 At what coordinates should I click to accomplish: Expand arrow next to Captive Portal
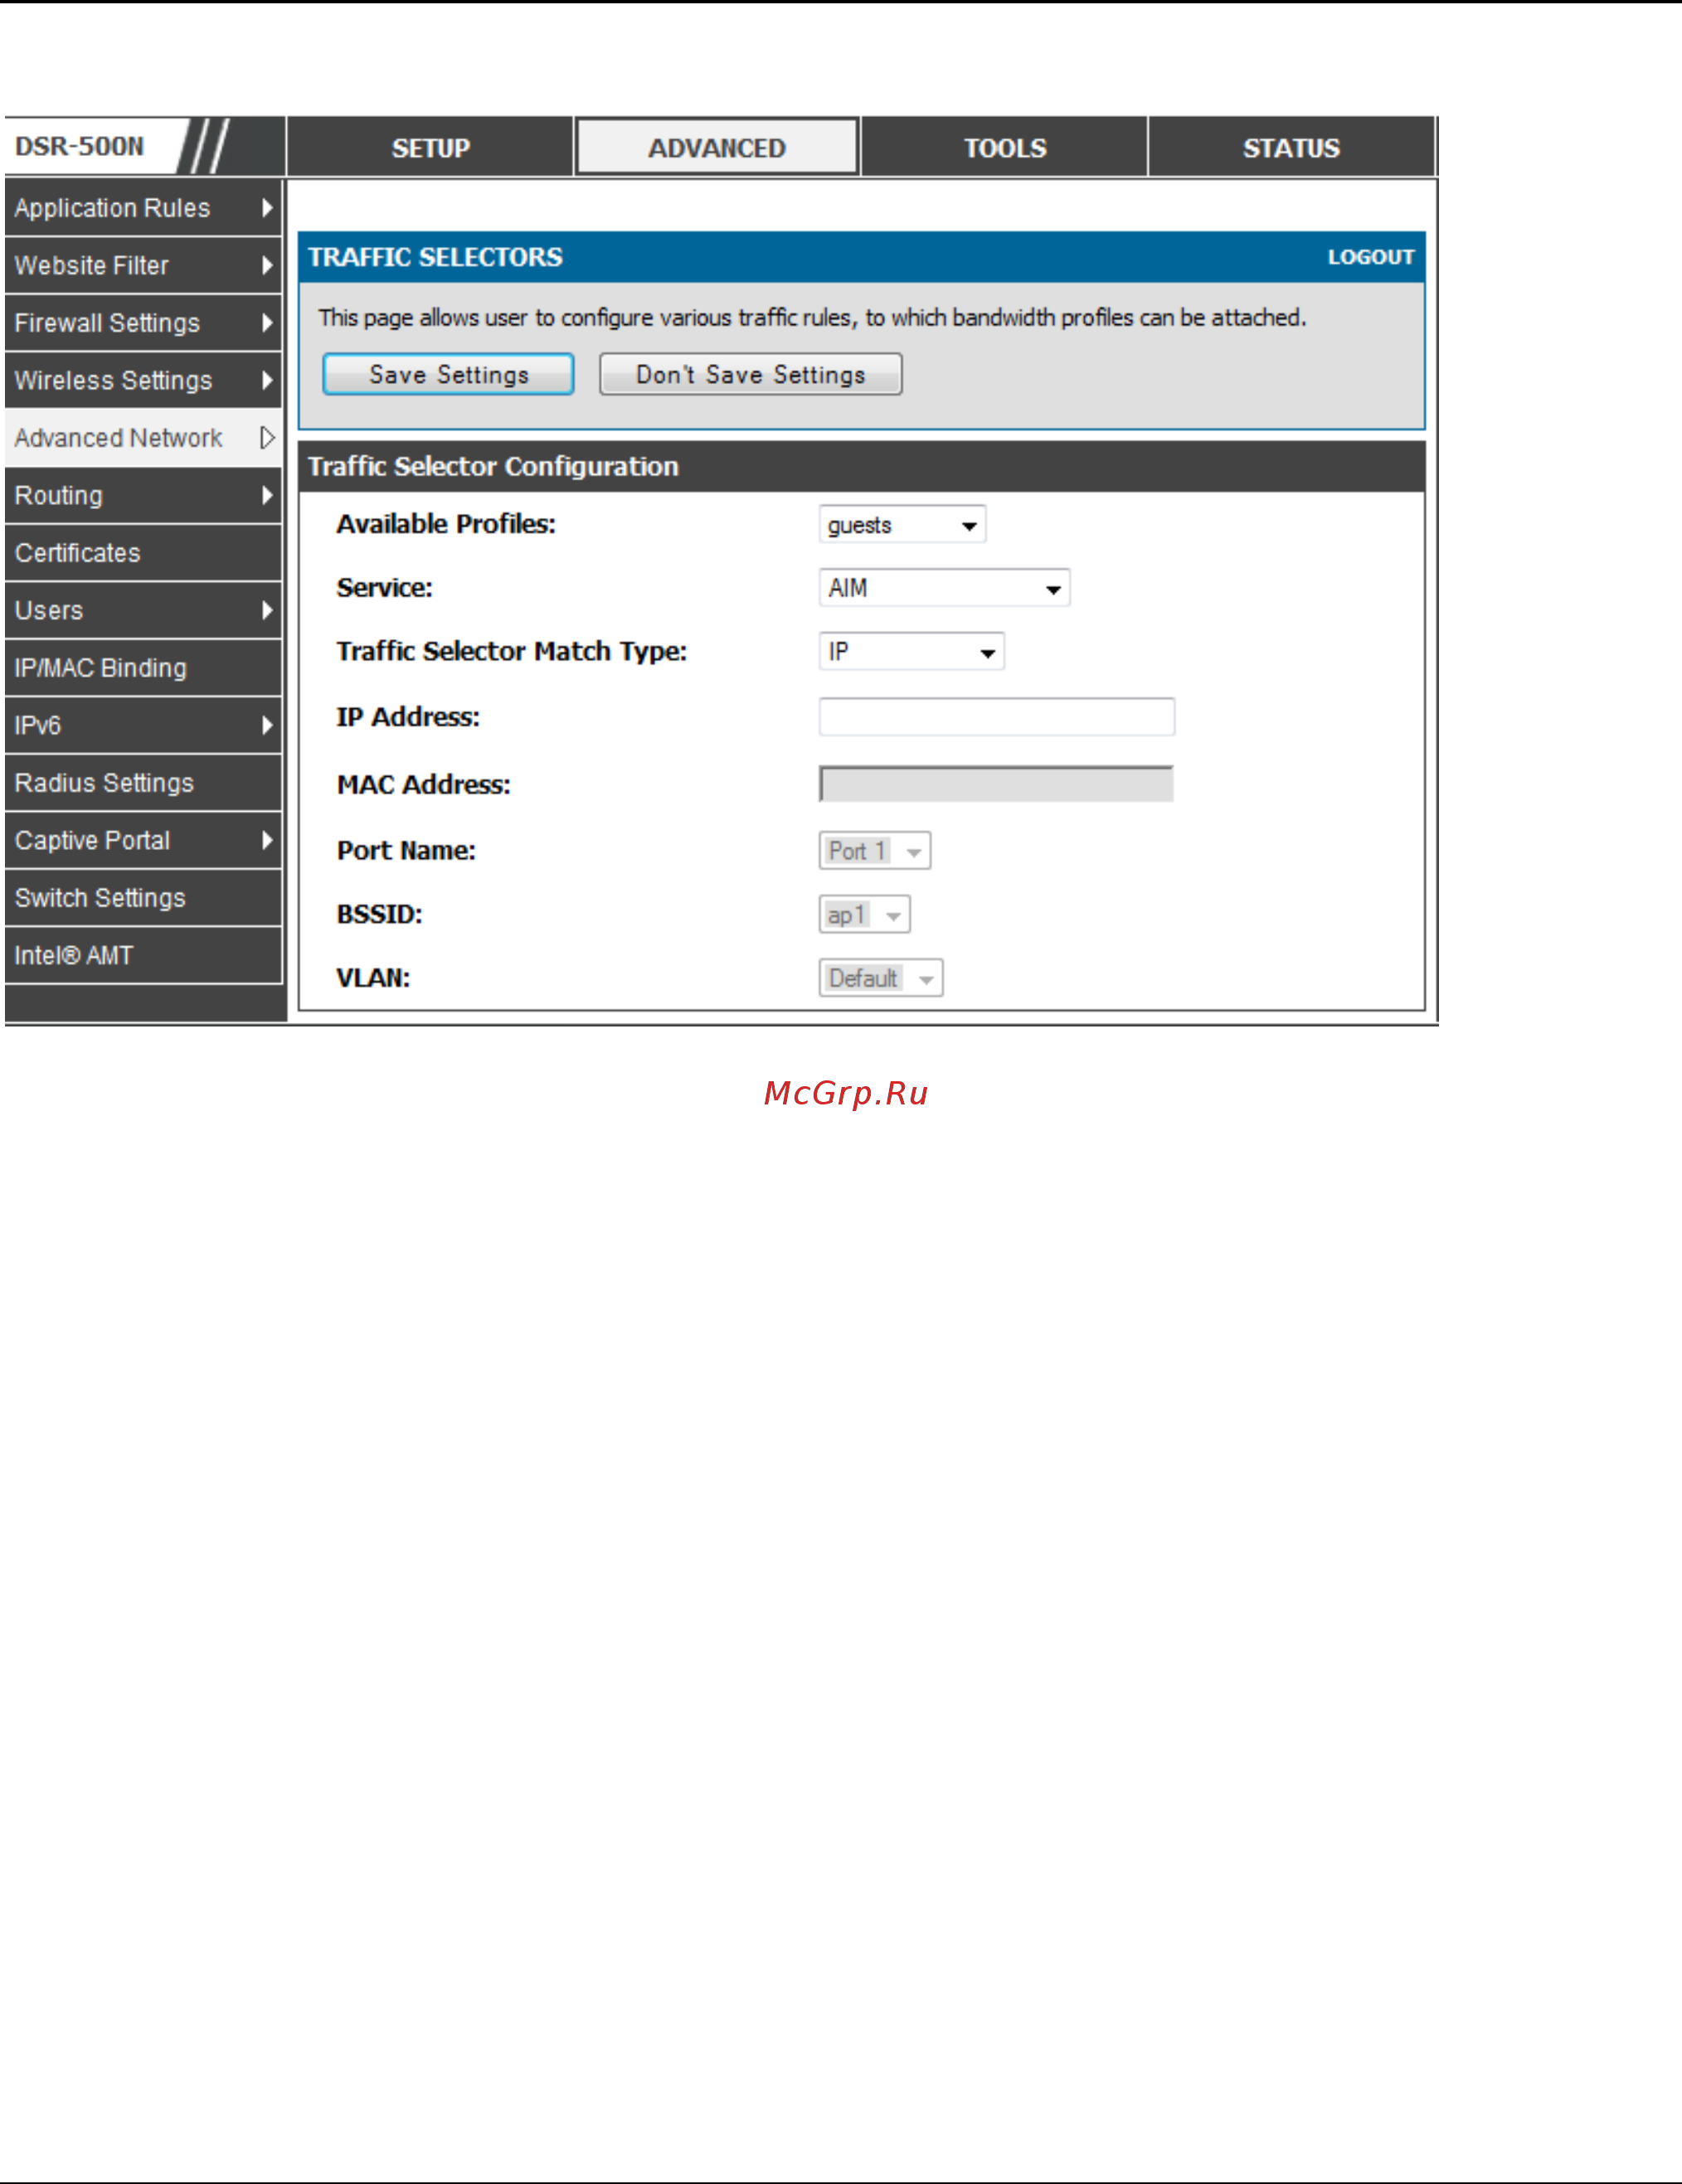[267, 841]
